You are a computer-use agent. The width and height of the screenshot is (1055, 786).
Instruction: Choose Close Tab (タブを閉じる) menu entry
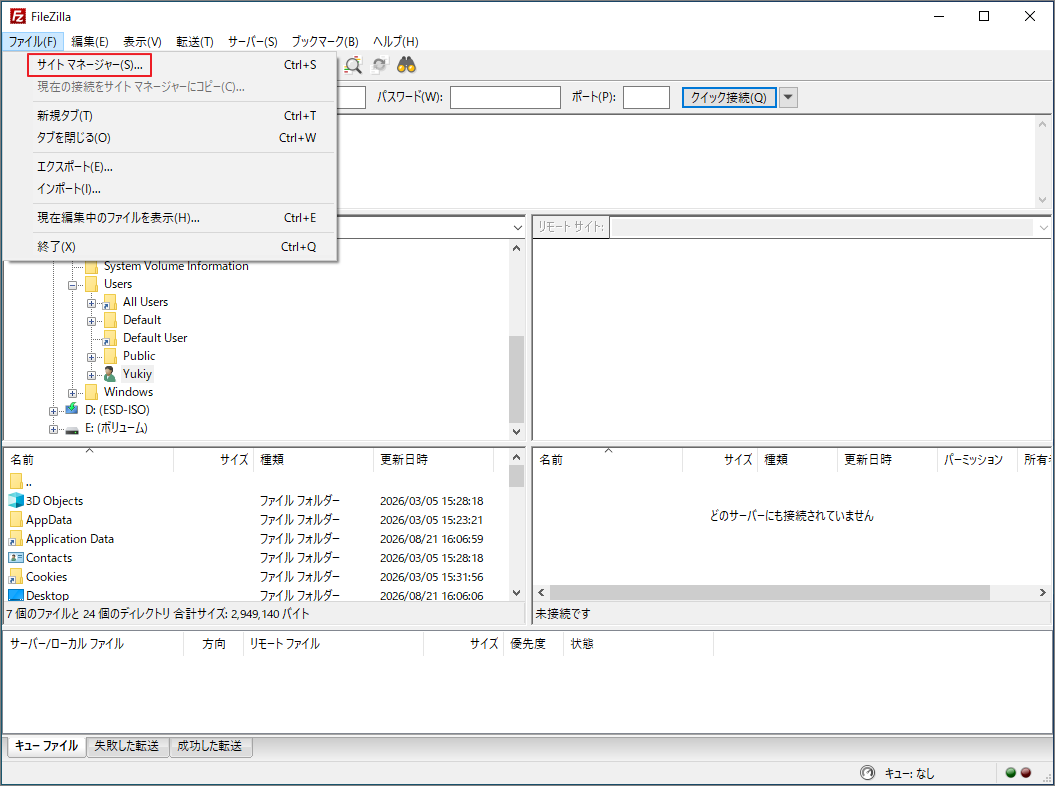(x=170, y=138)
